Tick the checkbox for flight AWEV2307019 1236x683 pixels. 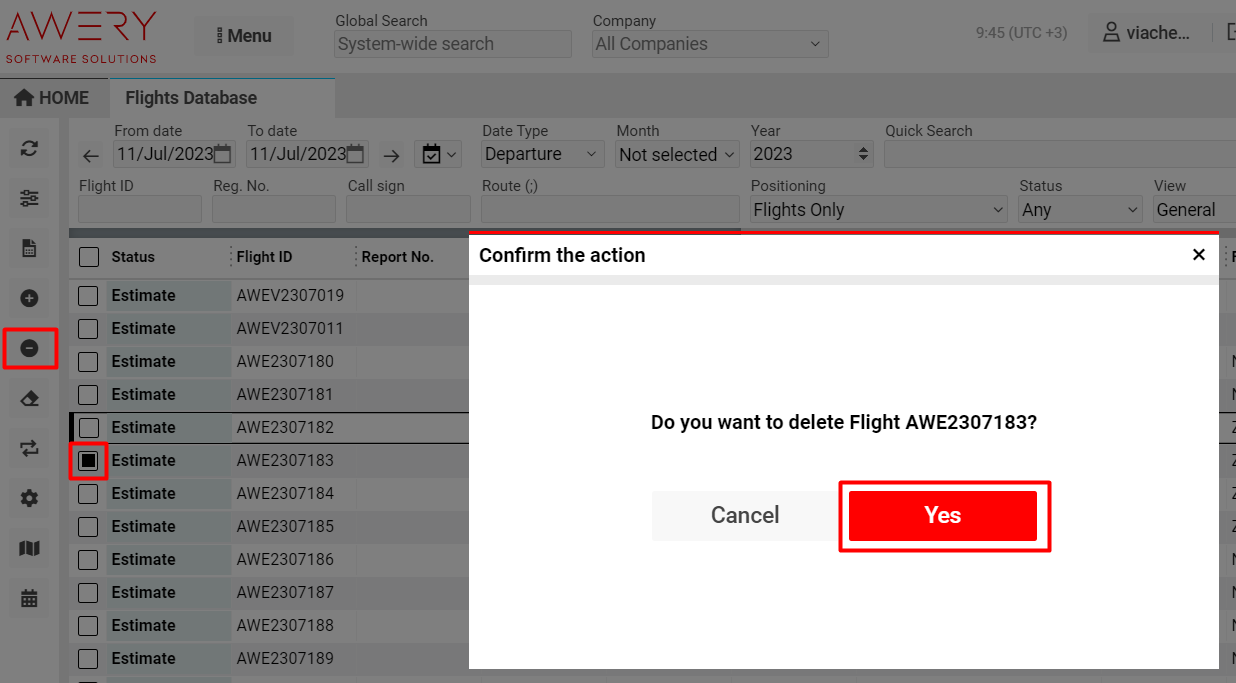pyautogui.click(x=89, y=296)
